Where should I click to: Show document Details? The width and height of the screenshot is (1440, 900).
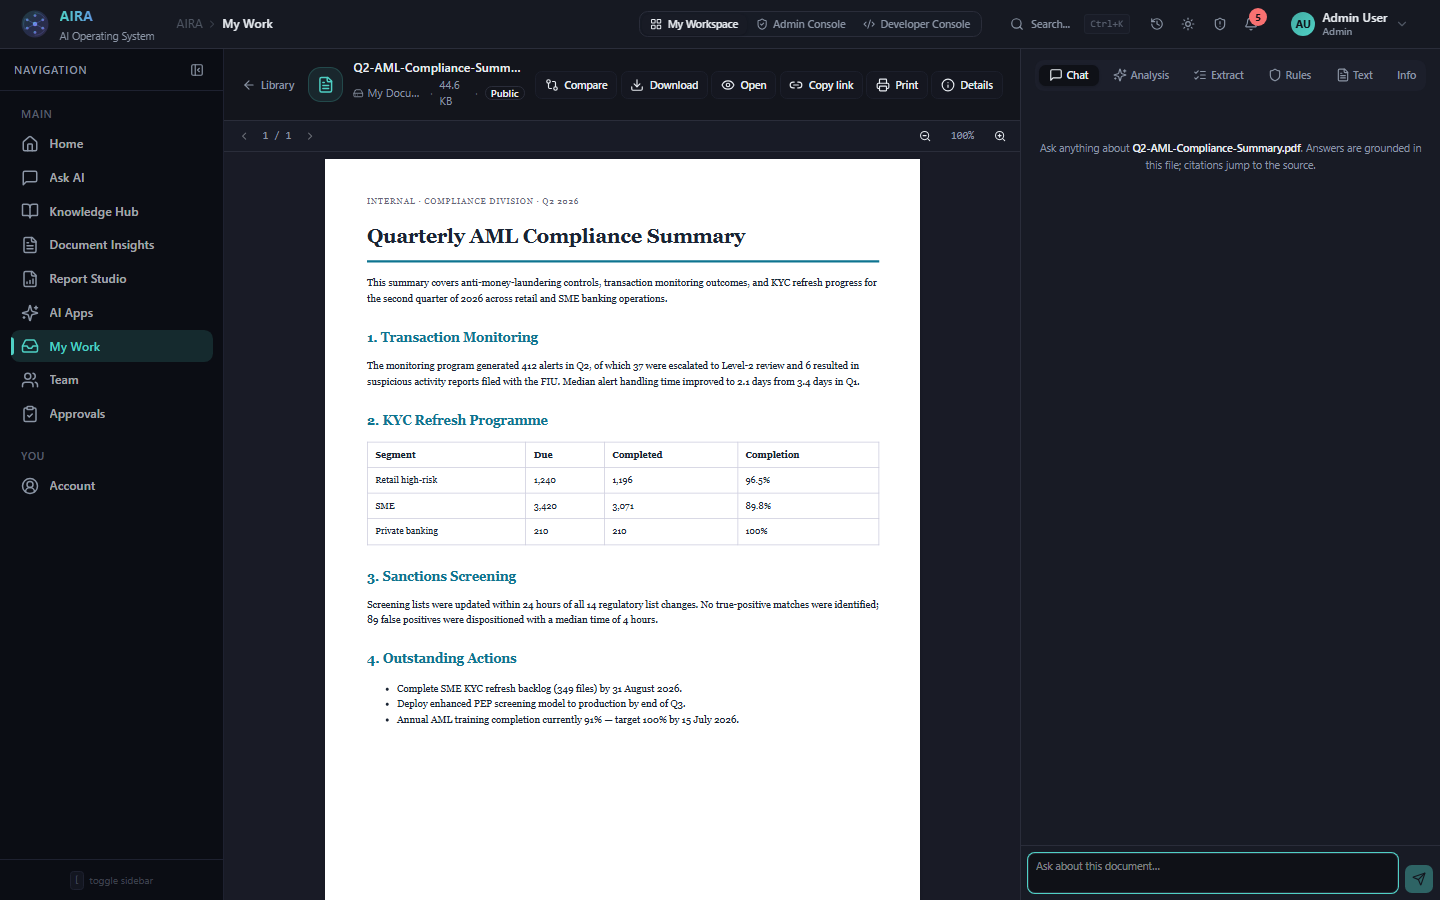click(968, 85)
